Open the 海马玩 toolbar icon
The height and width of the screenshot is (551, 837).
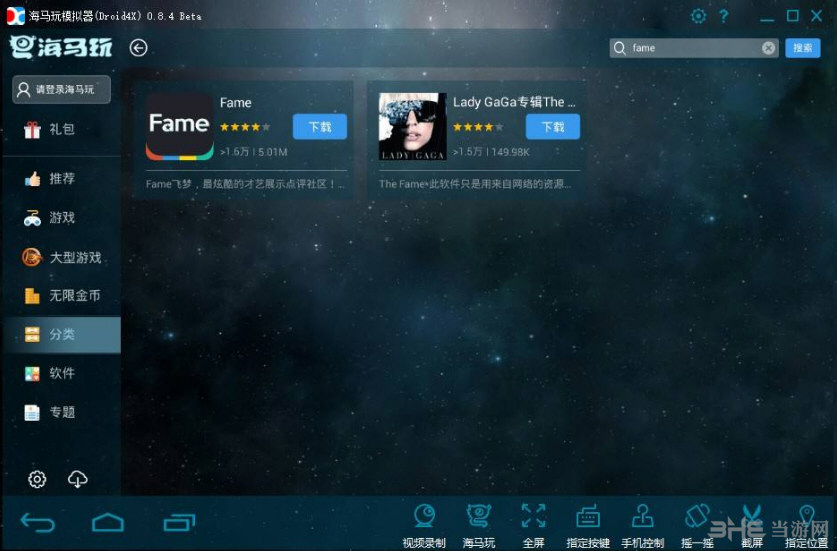click(478, 525)
